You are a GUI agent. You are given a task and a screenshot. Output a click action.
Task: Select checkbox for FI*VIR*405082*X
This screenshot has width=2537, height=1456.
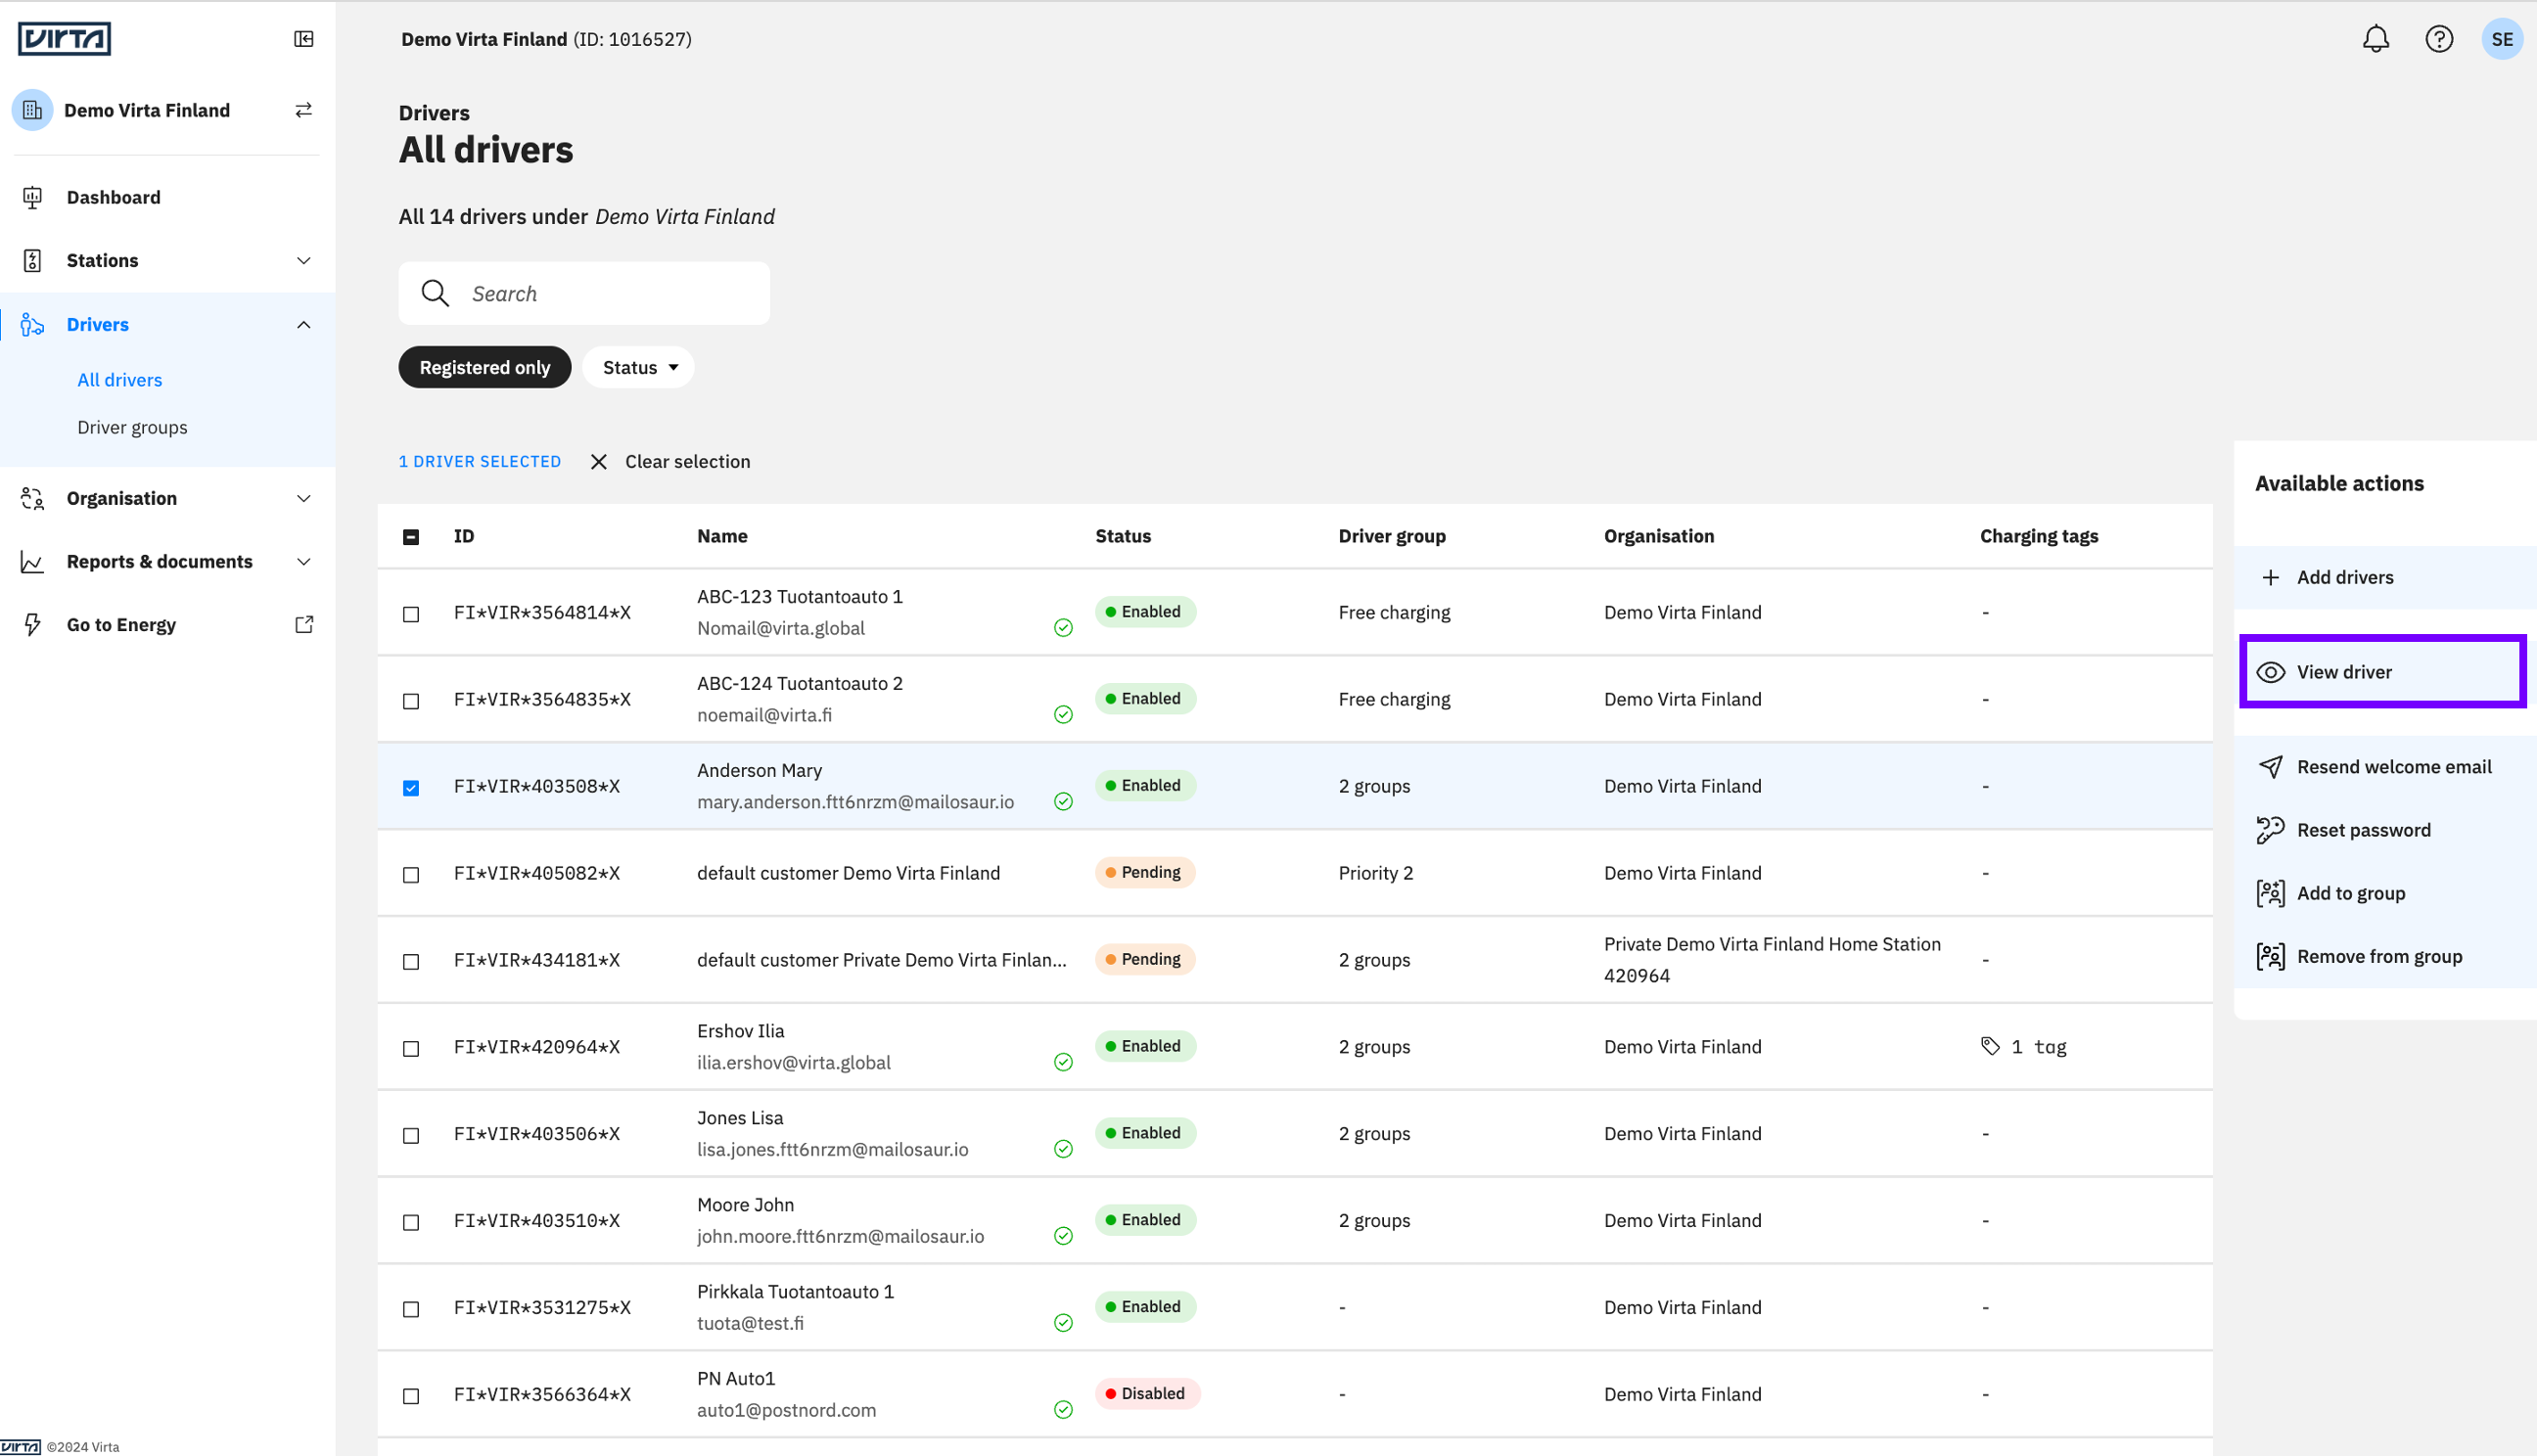pyautogui.click(x=411, y=875)
